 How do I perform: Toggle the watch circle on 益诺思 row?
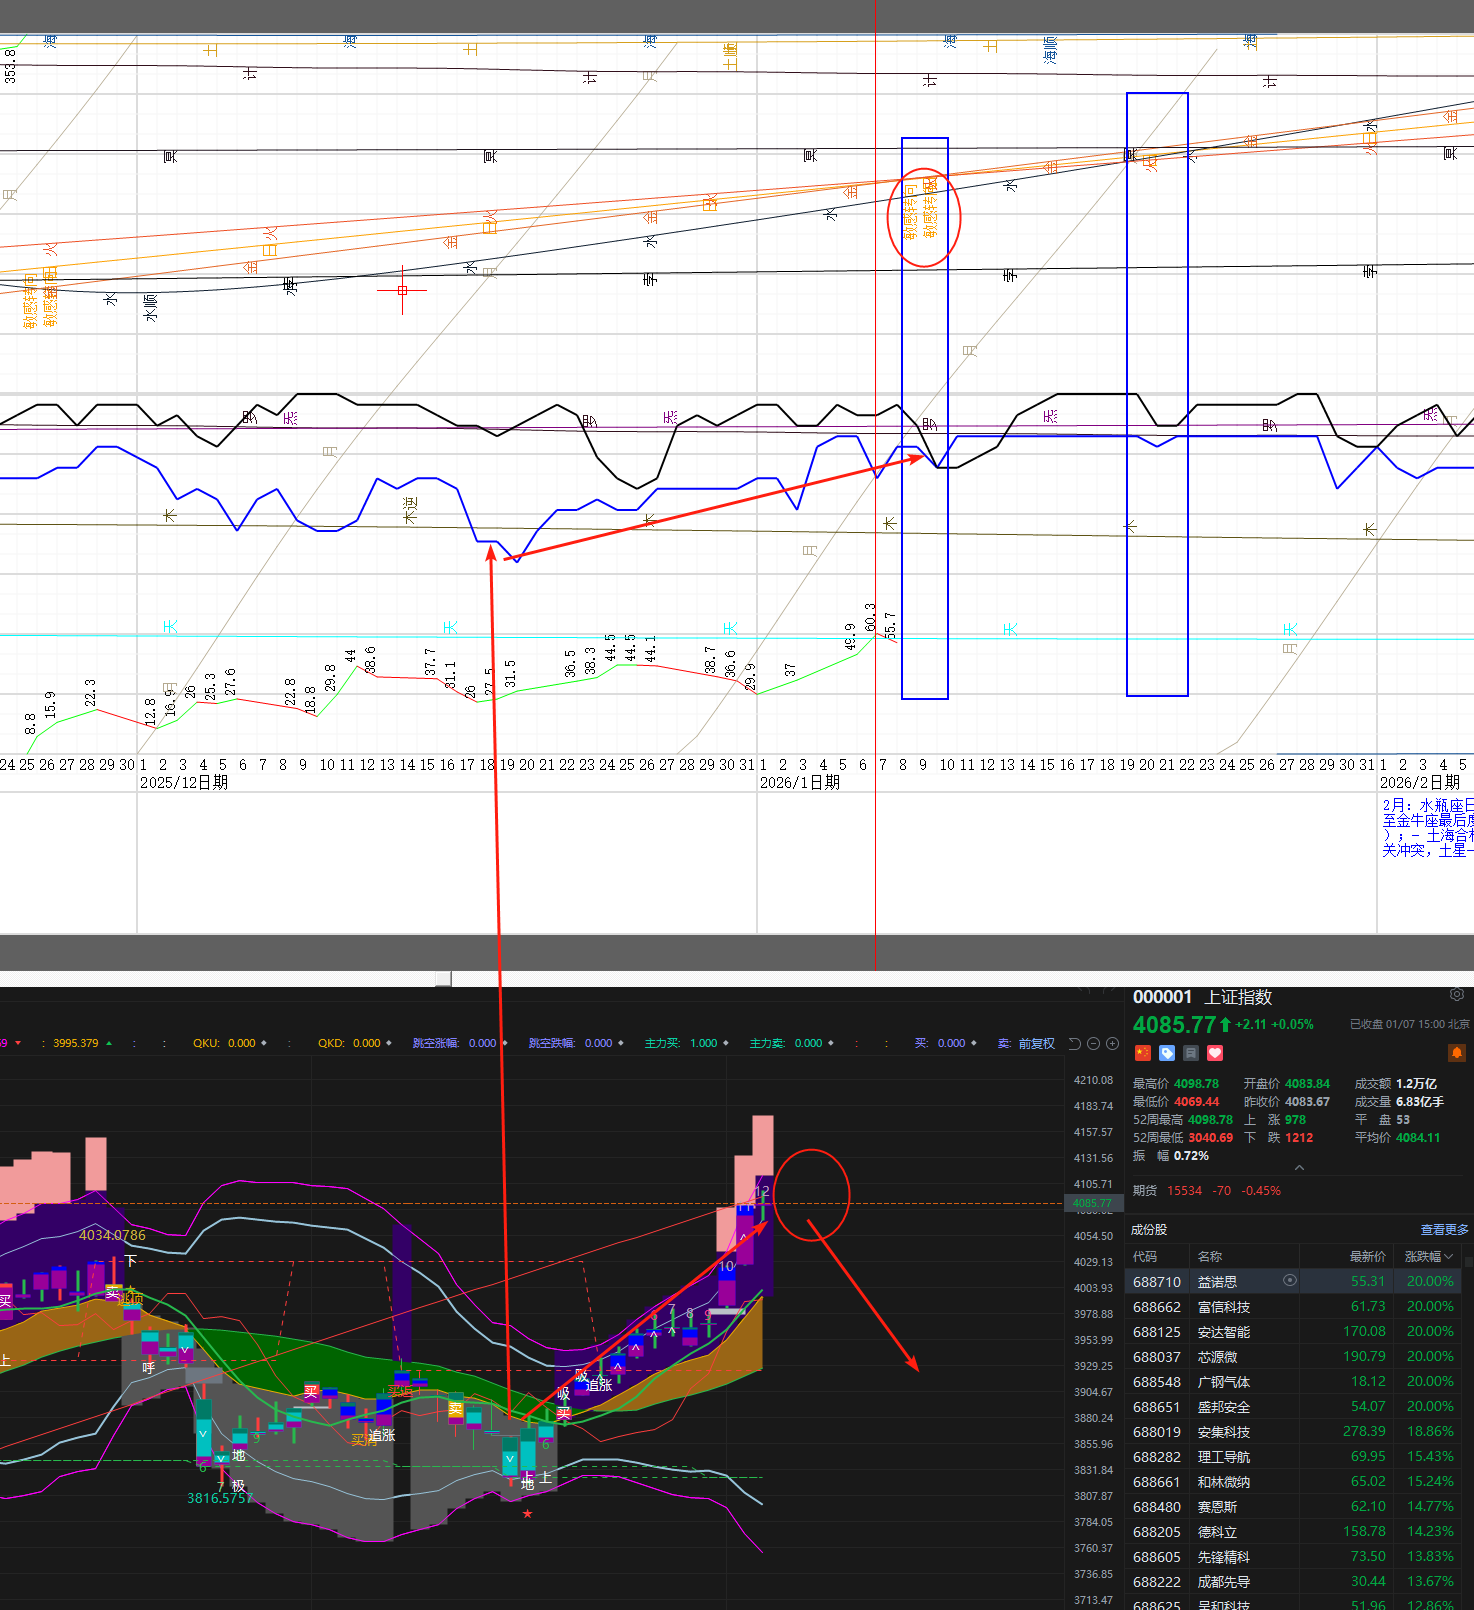1290,1280
